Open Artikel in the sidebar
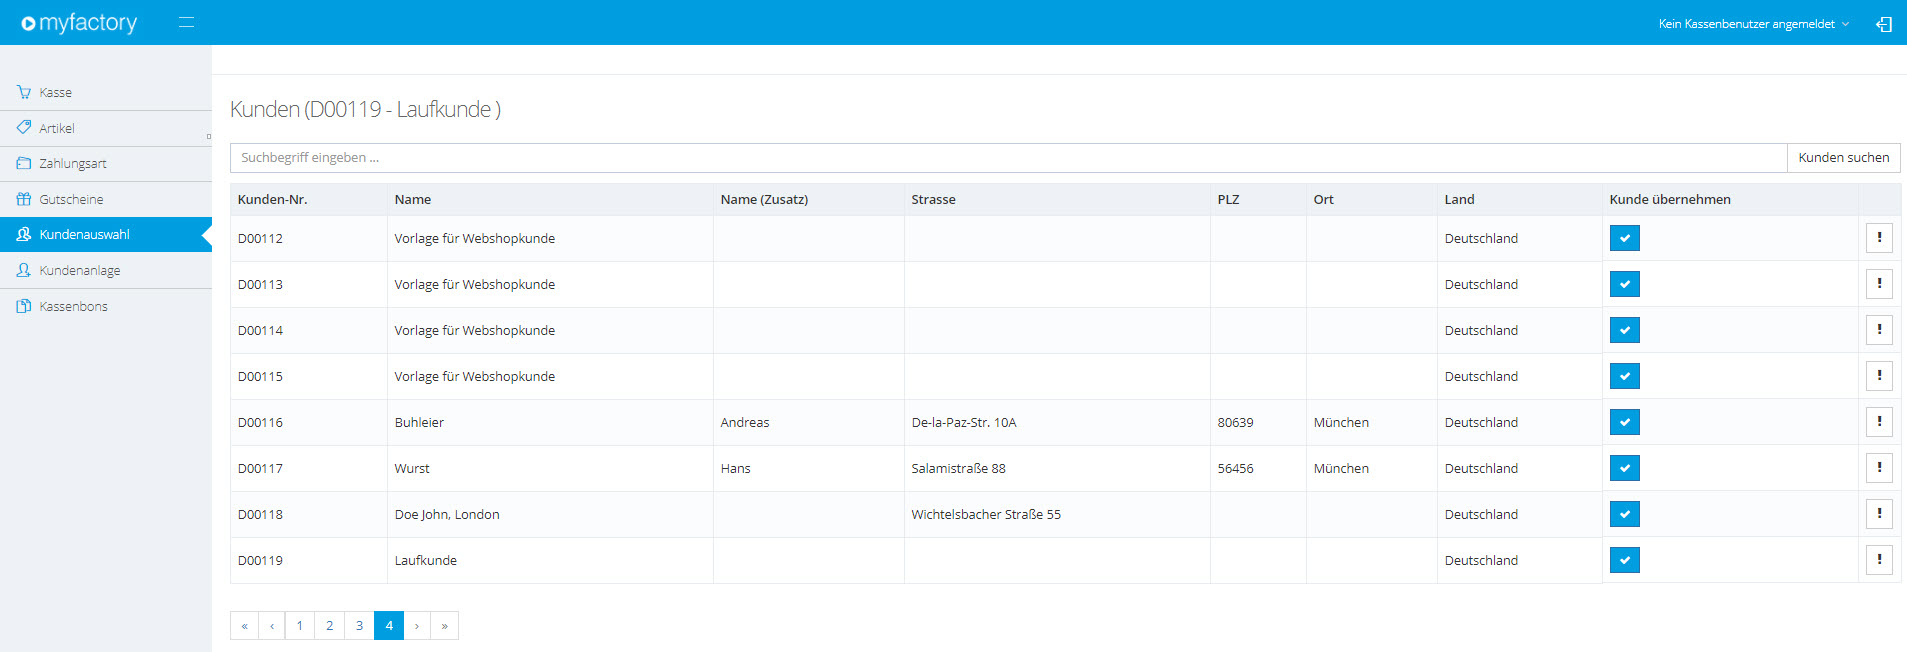The height and width of the screenshot is (652, 1907). pyautogui.click(x=106, y=128)
